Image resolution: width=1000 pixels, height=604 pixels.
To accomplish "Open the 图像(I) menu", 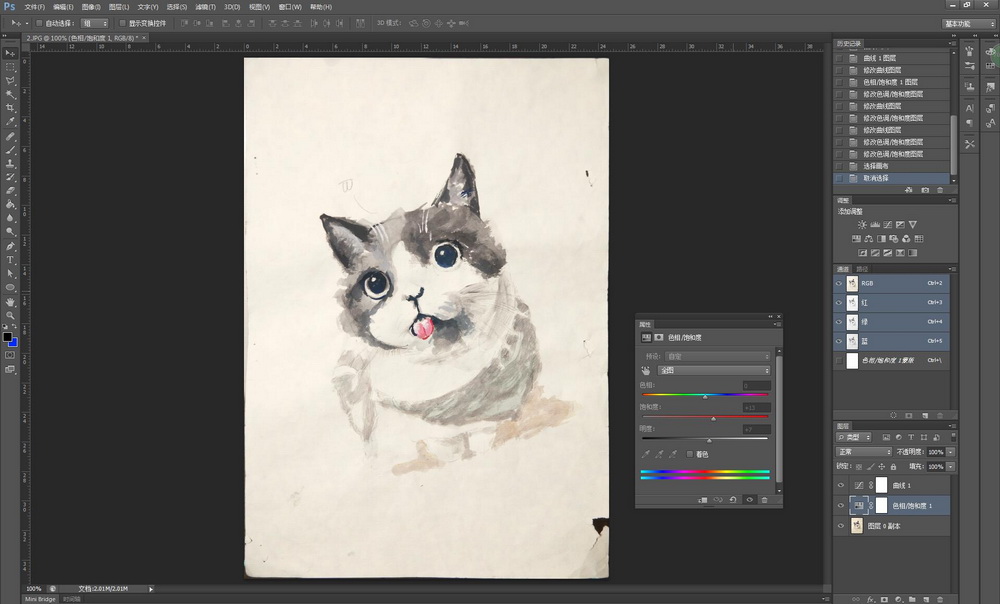I will [x=91, y=7].
